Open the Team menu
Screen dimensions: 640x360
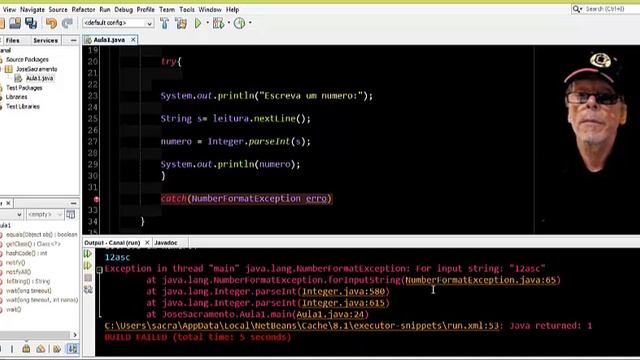point(167,9)
